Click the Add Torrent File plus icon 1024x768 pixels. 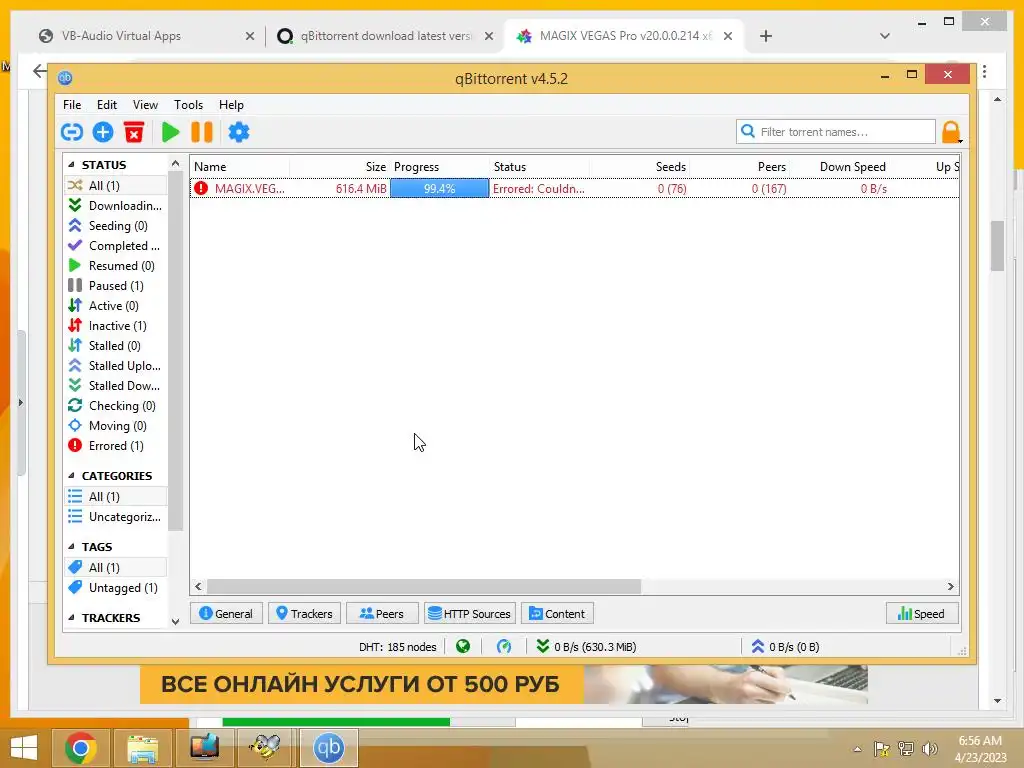tap(103, 133)
